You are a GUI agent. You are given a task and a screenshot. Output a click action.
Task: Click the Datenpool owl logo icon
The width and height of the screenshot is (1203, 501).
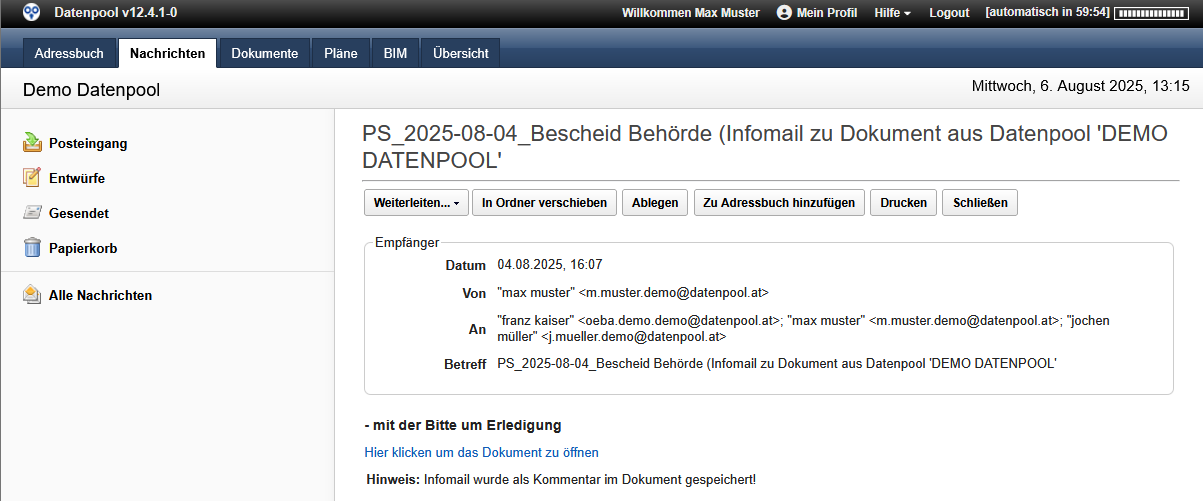32,13
